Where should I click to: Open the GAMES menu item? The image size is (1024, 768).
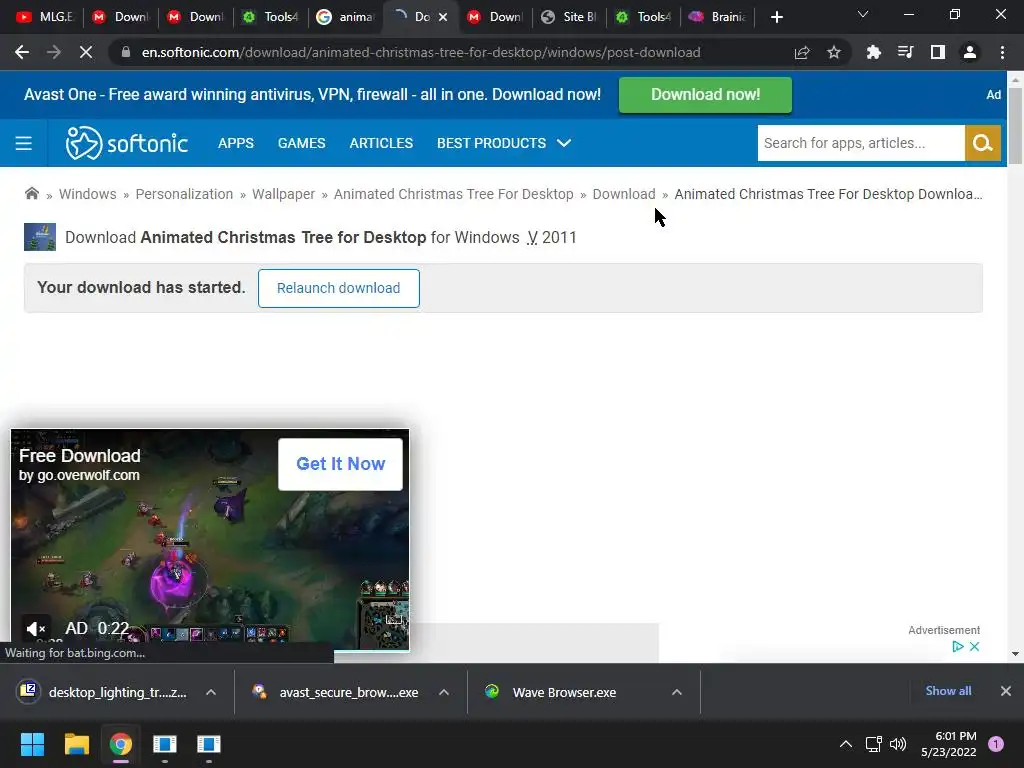pyautogui.click(x=302, y=143)
